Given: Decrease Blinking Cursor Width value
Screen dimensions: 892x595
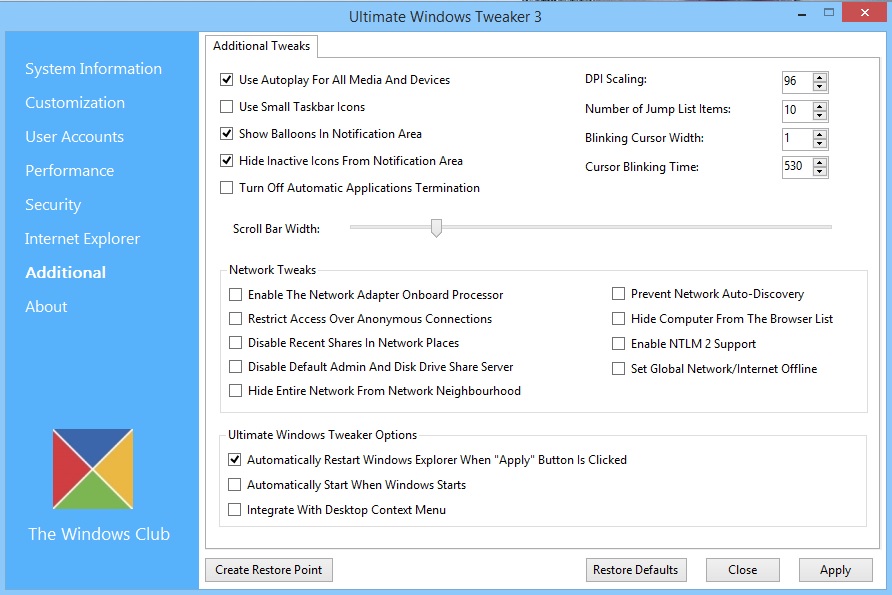Looking at the screenshot, I should click(819, 144).
